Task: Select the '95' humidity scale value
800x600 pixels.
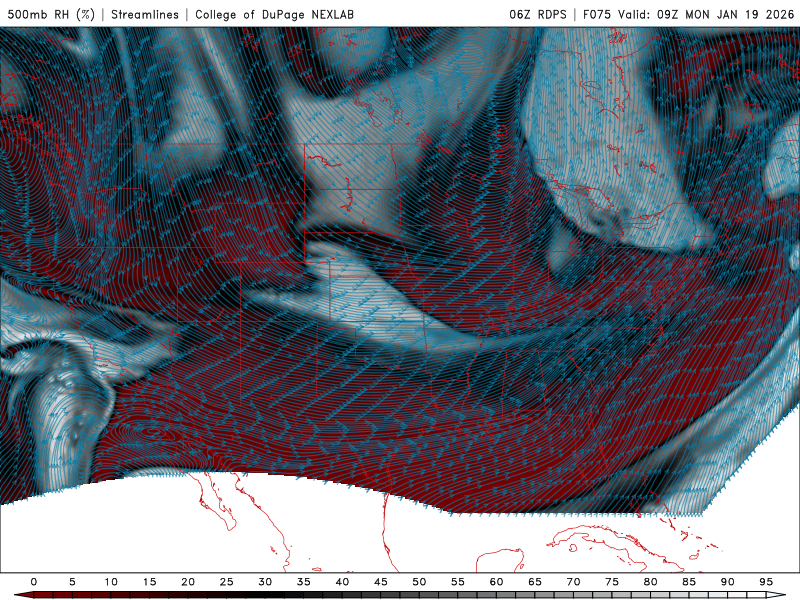Action: [766, 582]
